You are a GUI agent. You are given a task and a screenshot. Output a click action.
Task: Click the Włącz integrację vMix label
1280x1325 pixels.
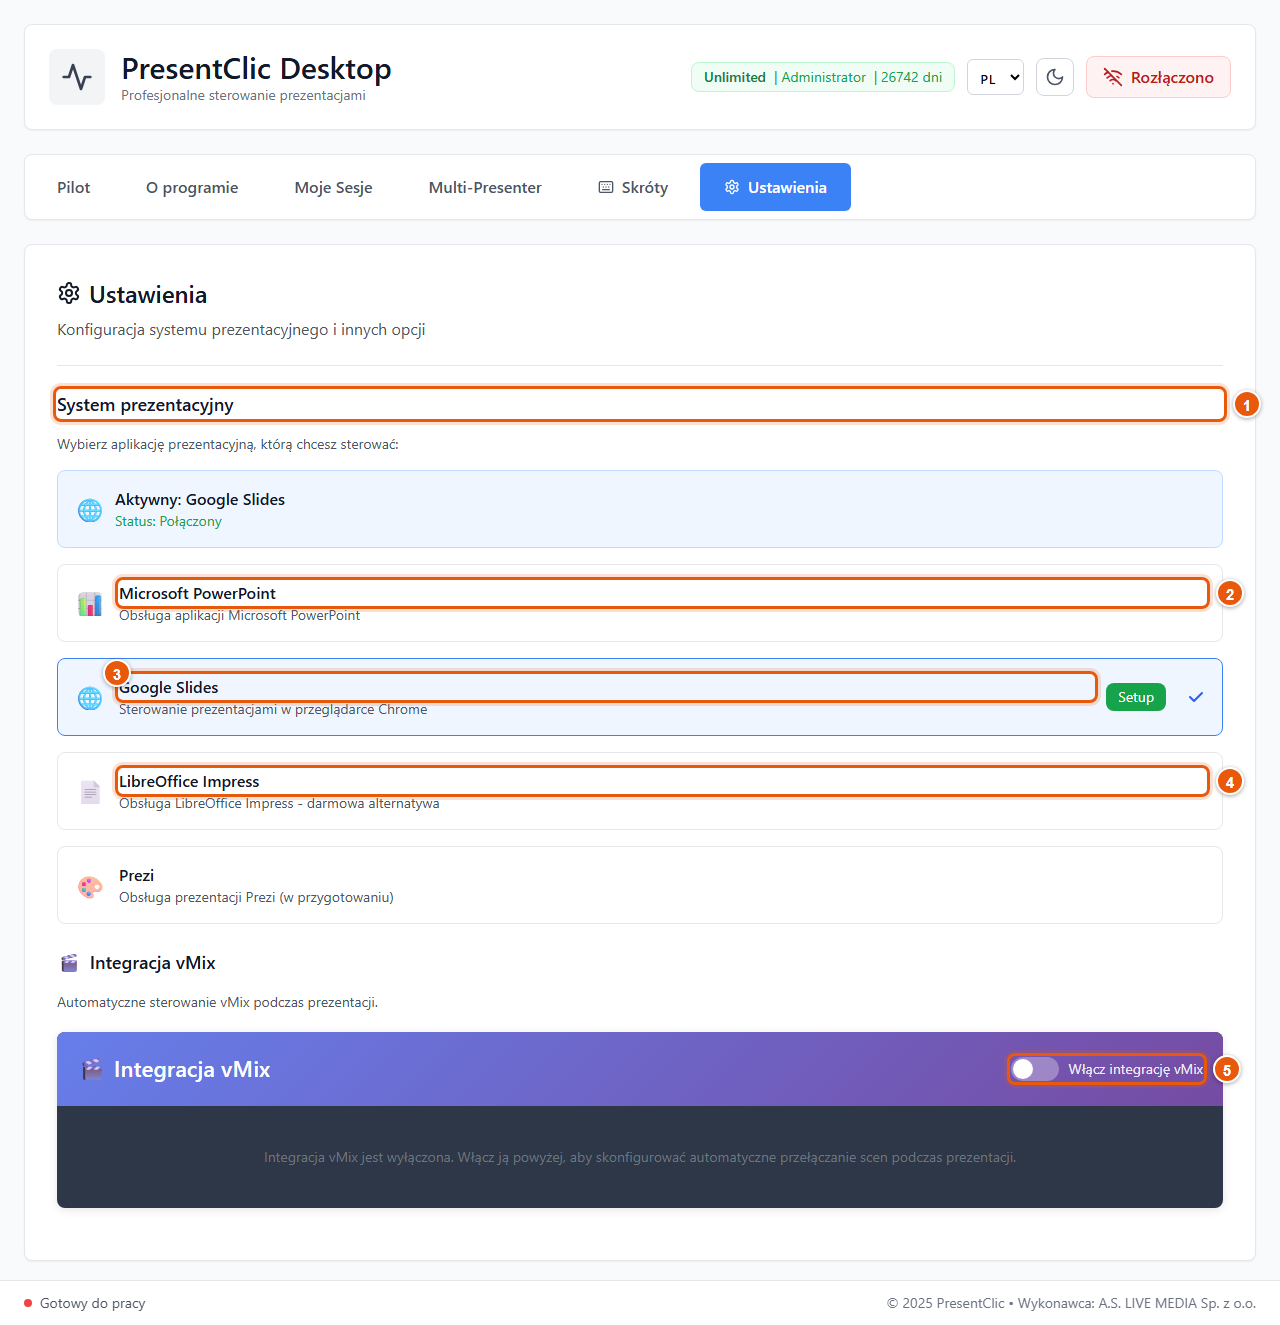coord(1135,1069)
